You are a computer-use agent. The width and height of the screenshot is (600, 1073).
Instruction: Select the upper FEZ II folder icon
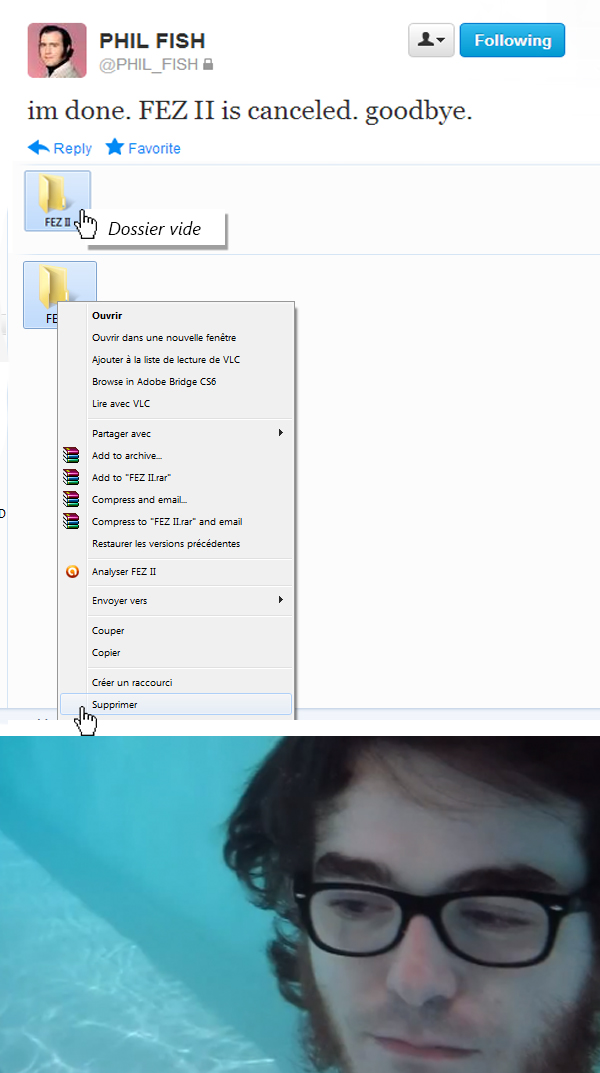(53, 193)
